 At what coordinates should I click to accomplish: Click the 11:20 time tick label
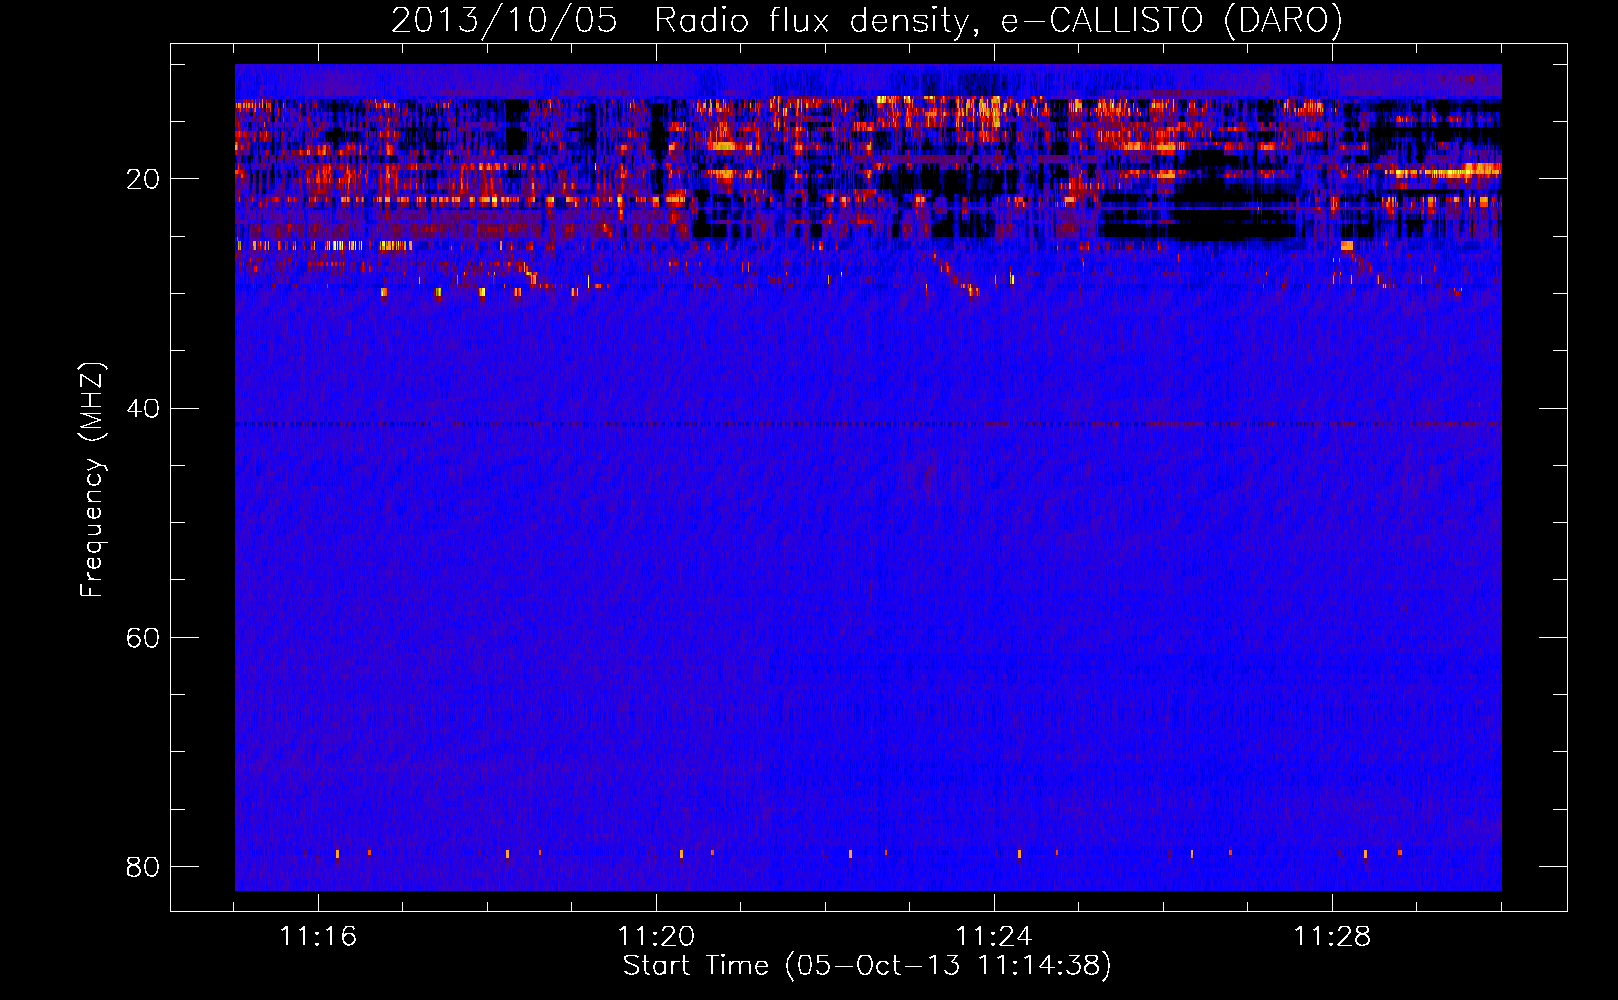pyautogui.click(x=656, y=936)
